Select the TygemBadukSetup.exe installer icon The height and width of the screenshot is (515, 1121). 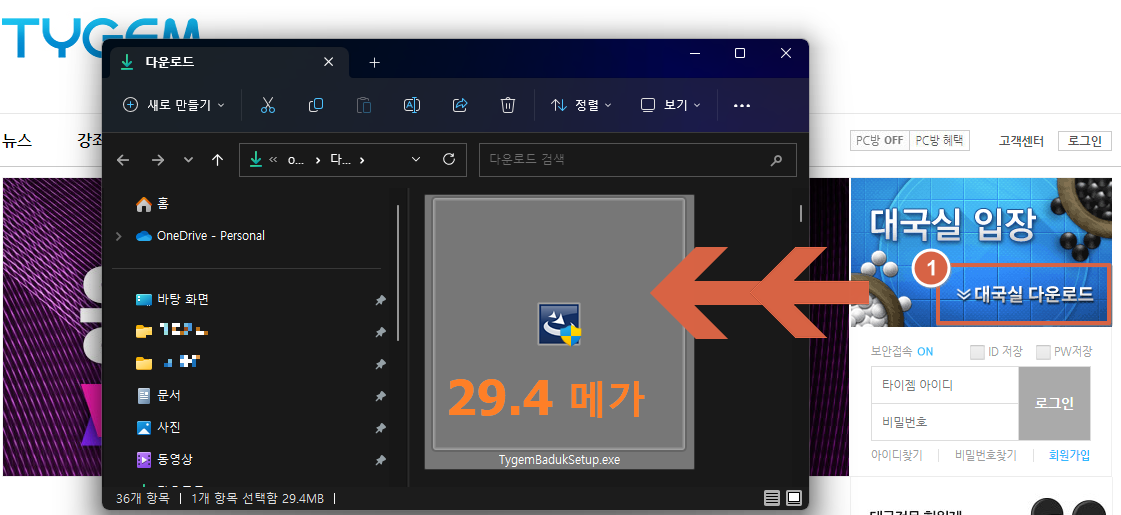[x=559, y=324]
